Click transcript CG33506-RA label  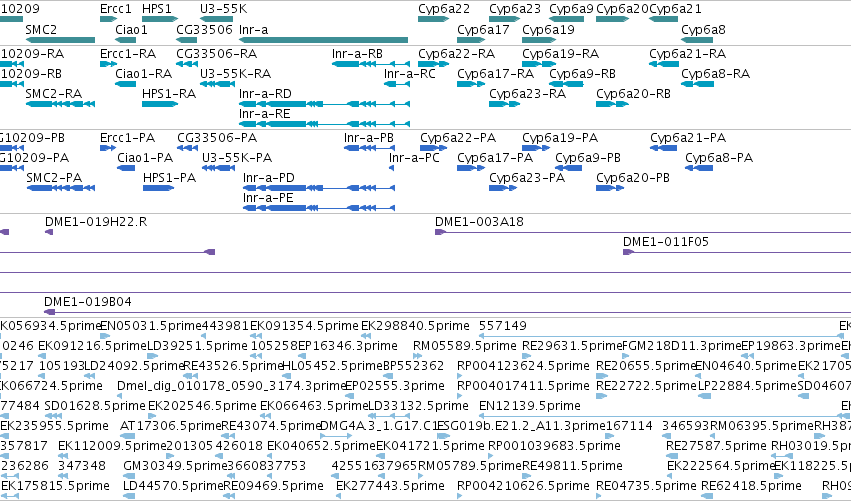coord(217,54)
